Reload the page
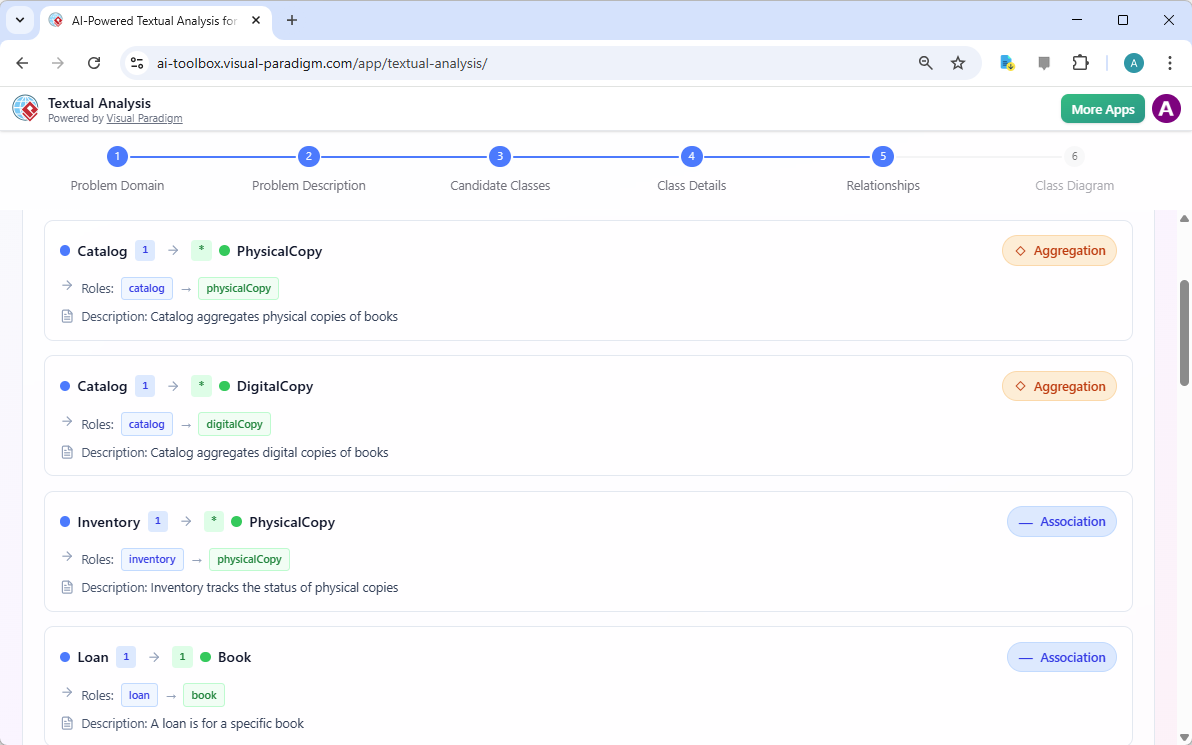The width and height of the screenshot is (1192, 745). (94, 63)
